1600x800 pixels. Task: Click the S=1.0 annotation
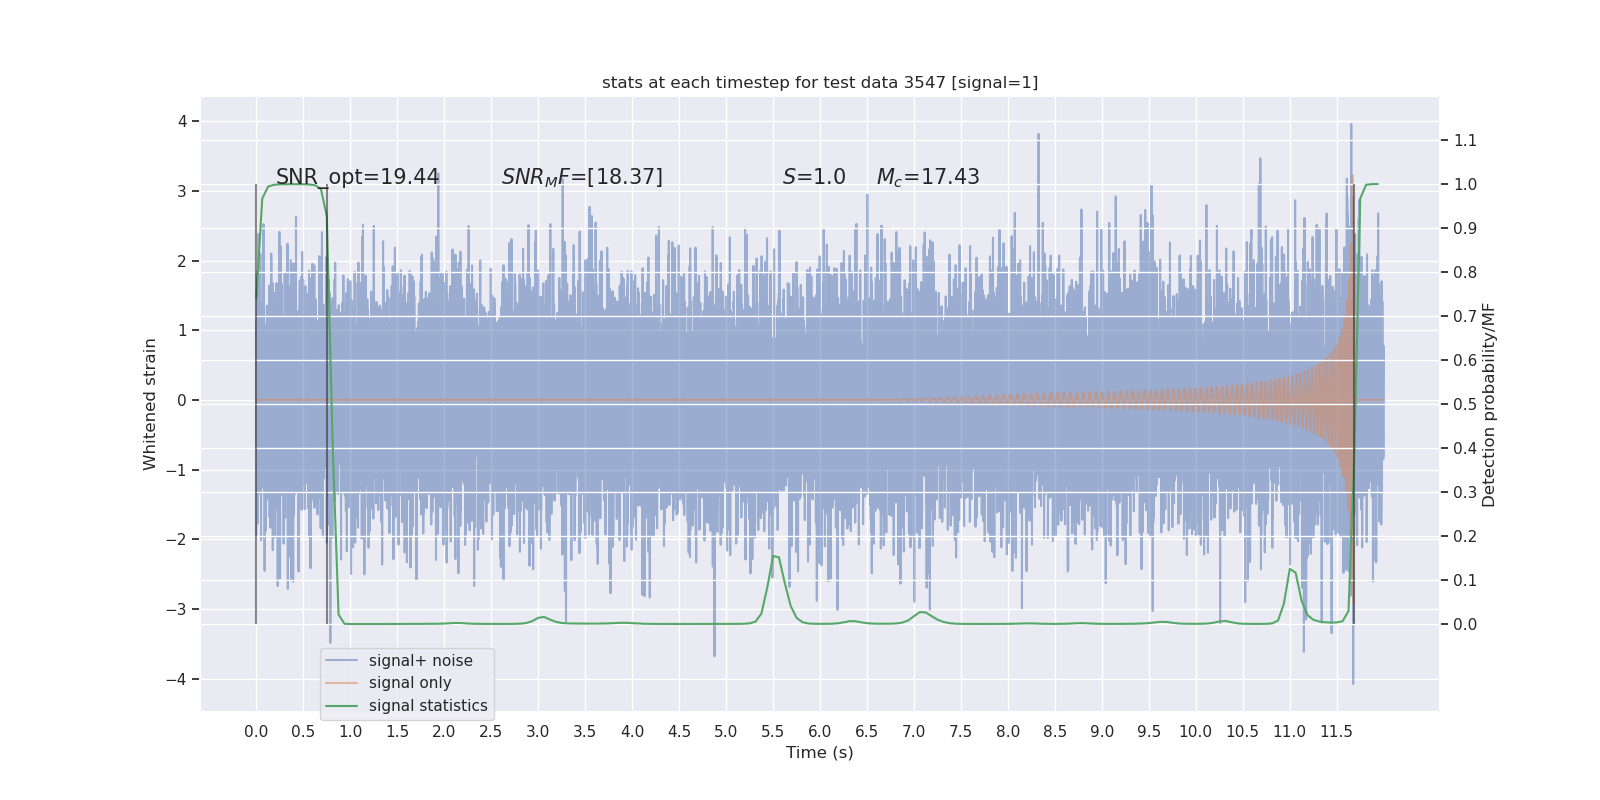coord(814,177)
